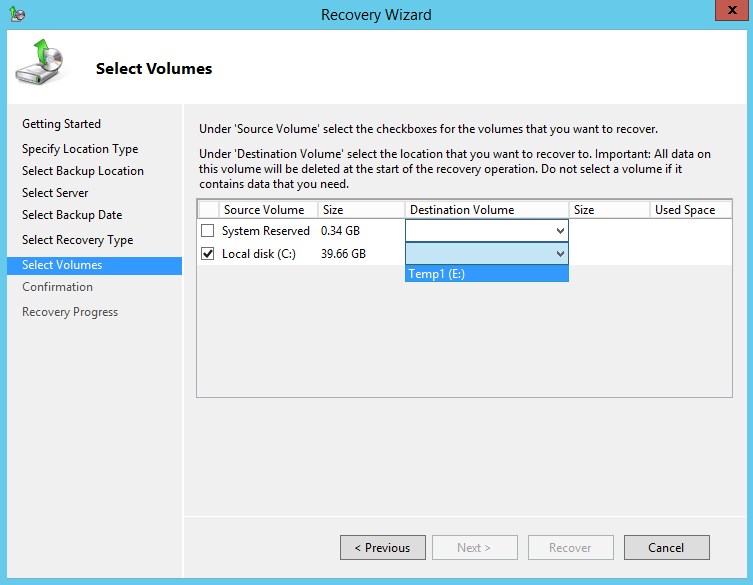Collapse the Local disk destination dropdown arrow
The image size is (753, 585).
click(x=559, y=254)
